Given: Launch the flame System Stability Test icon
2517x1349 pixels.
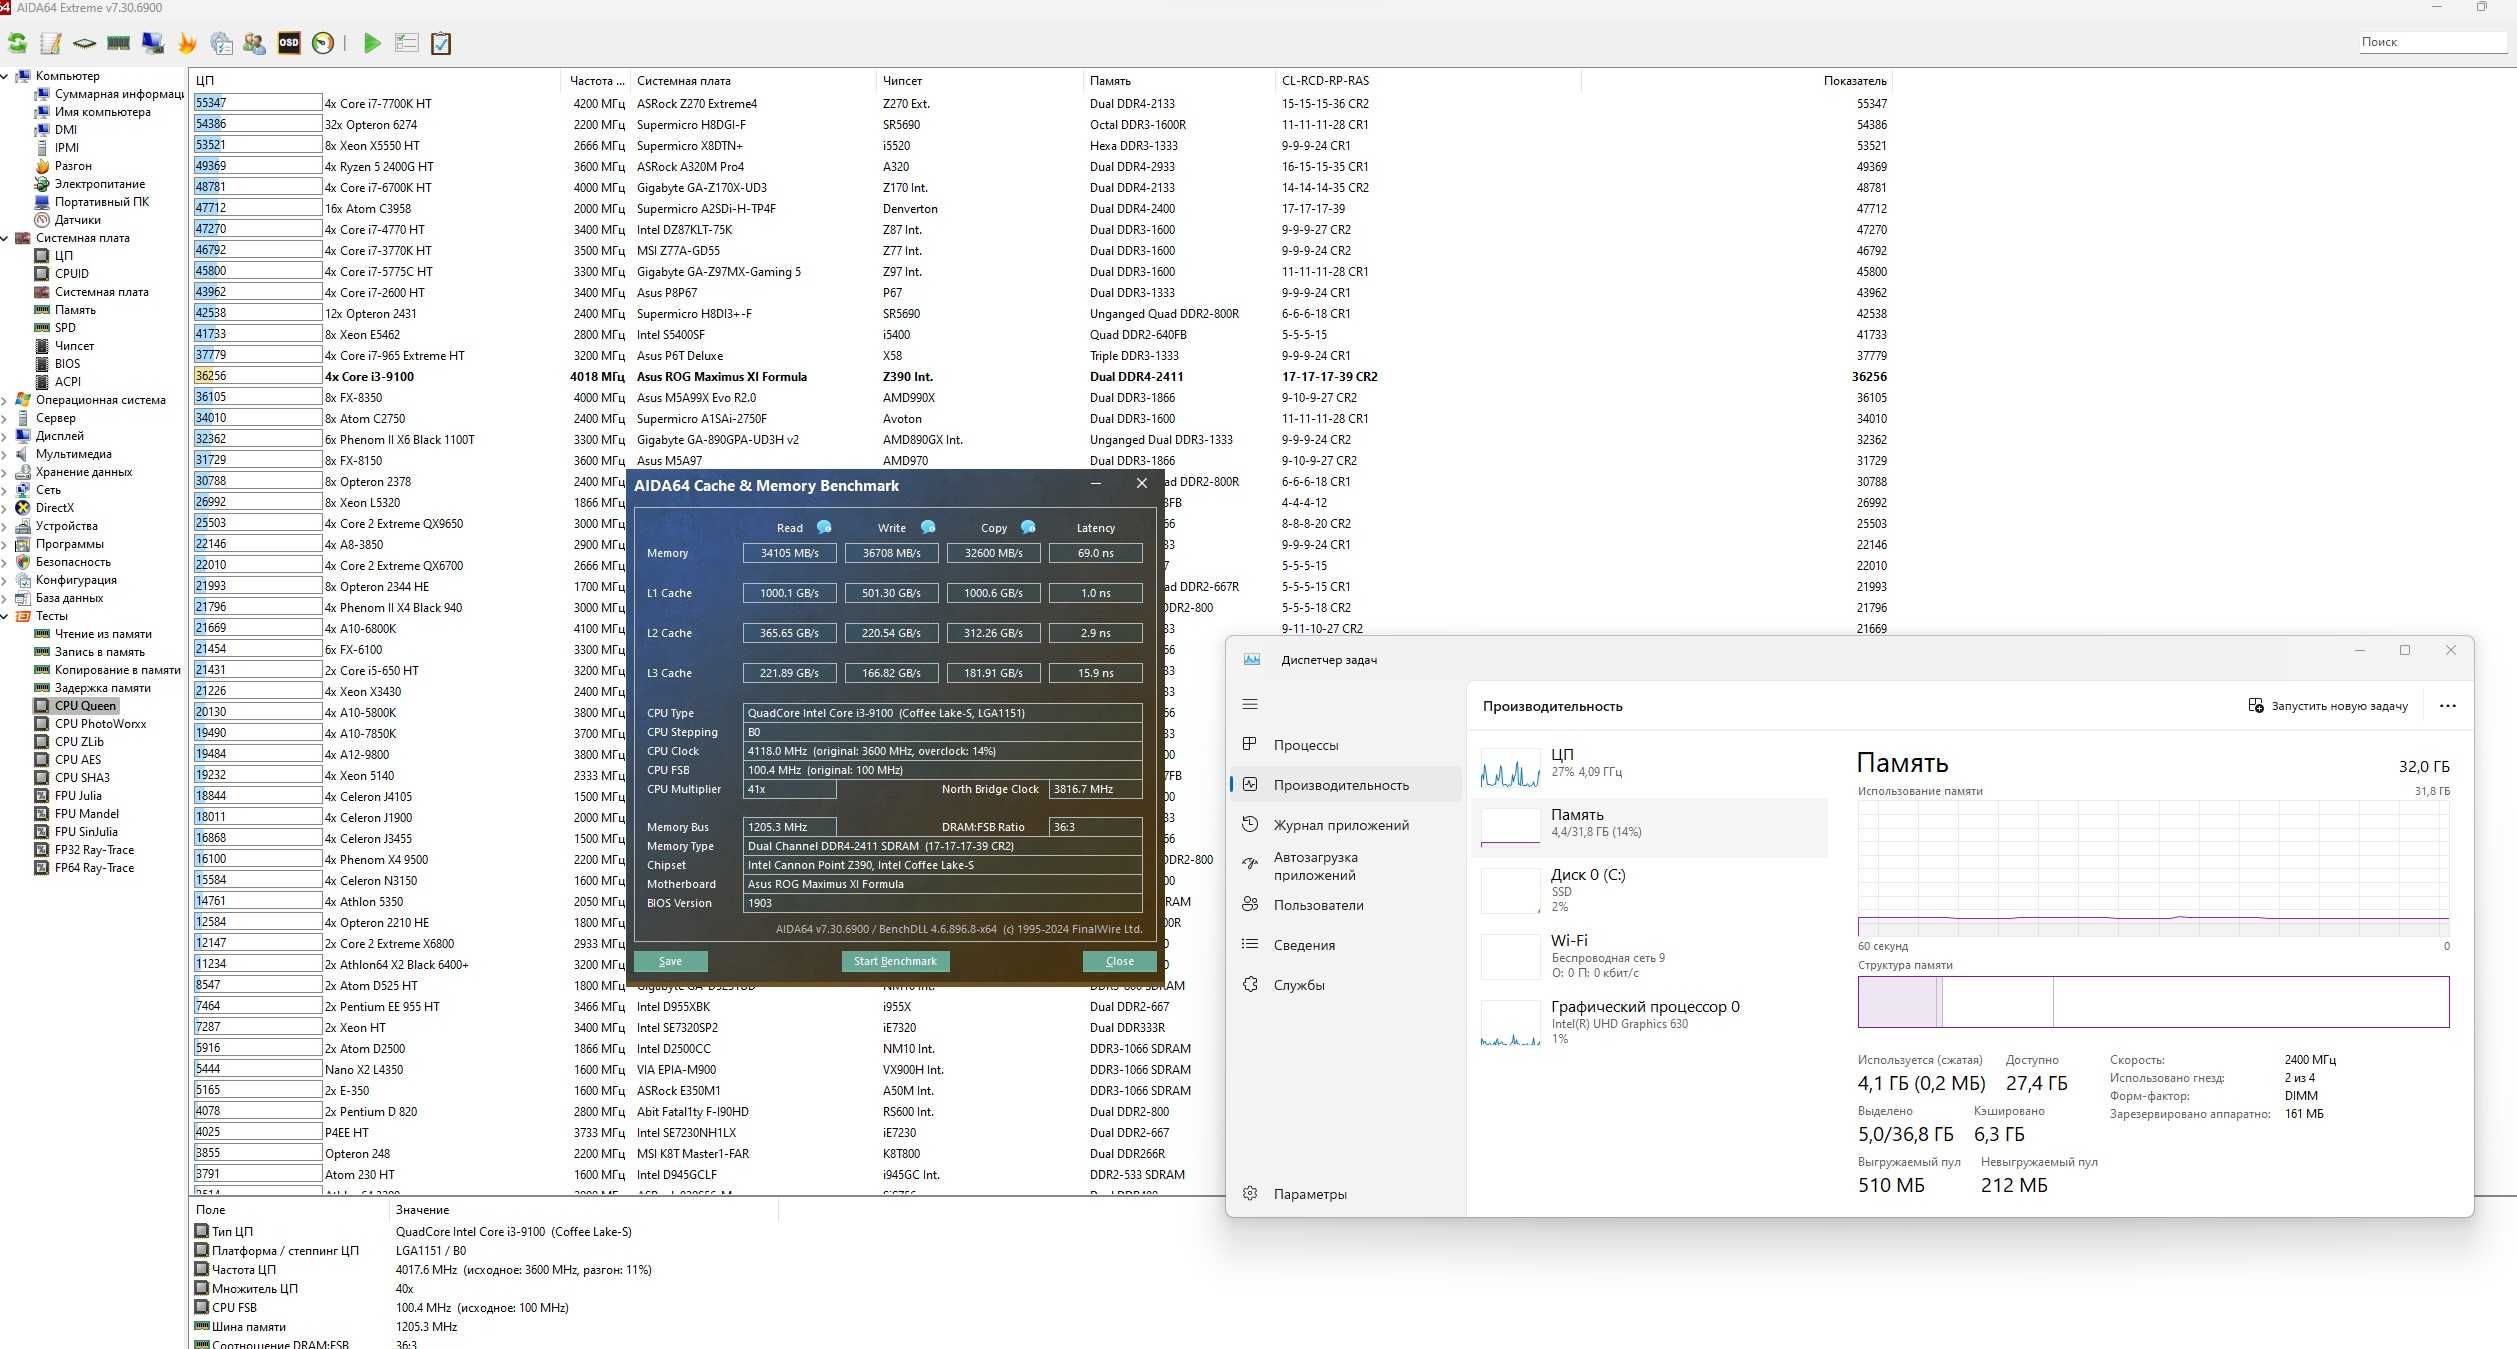Looking at the screenshot, I should coord(187,43).
